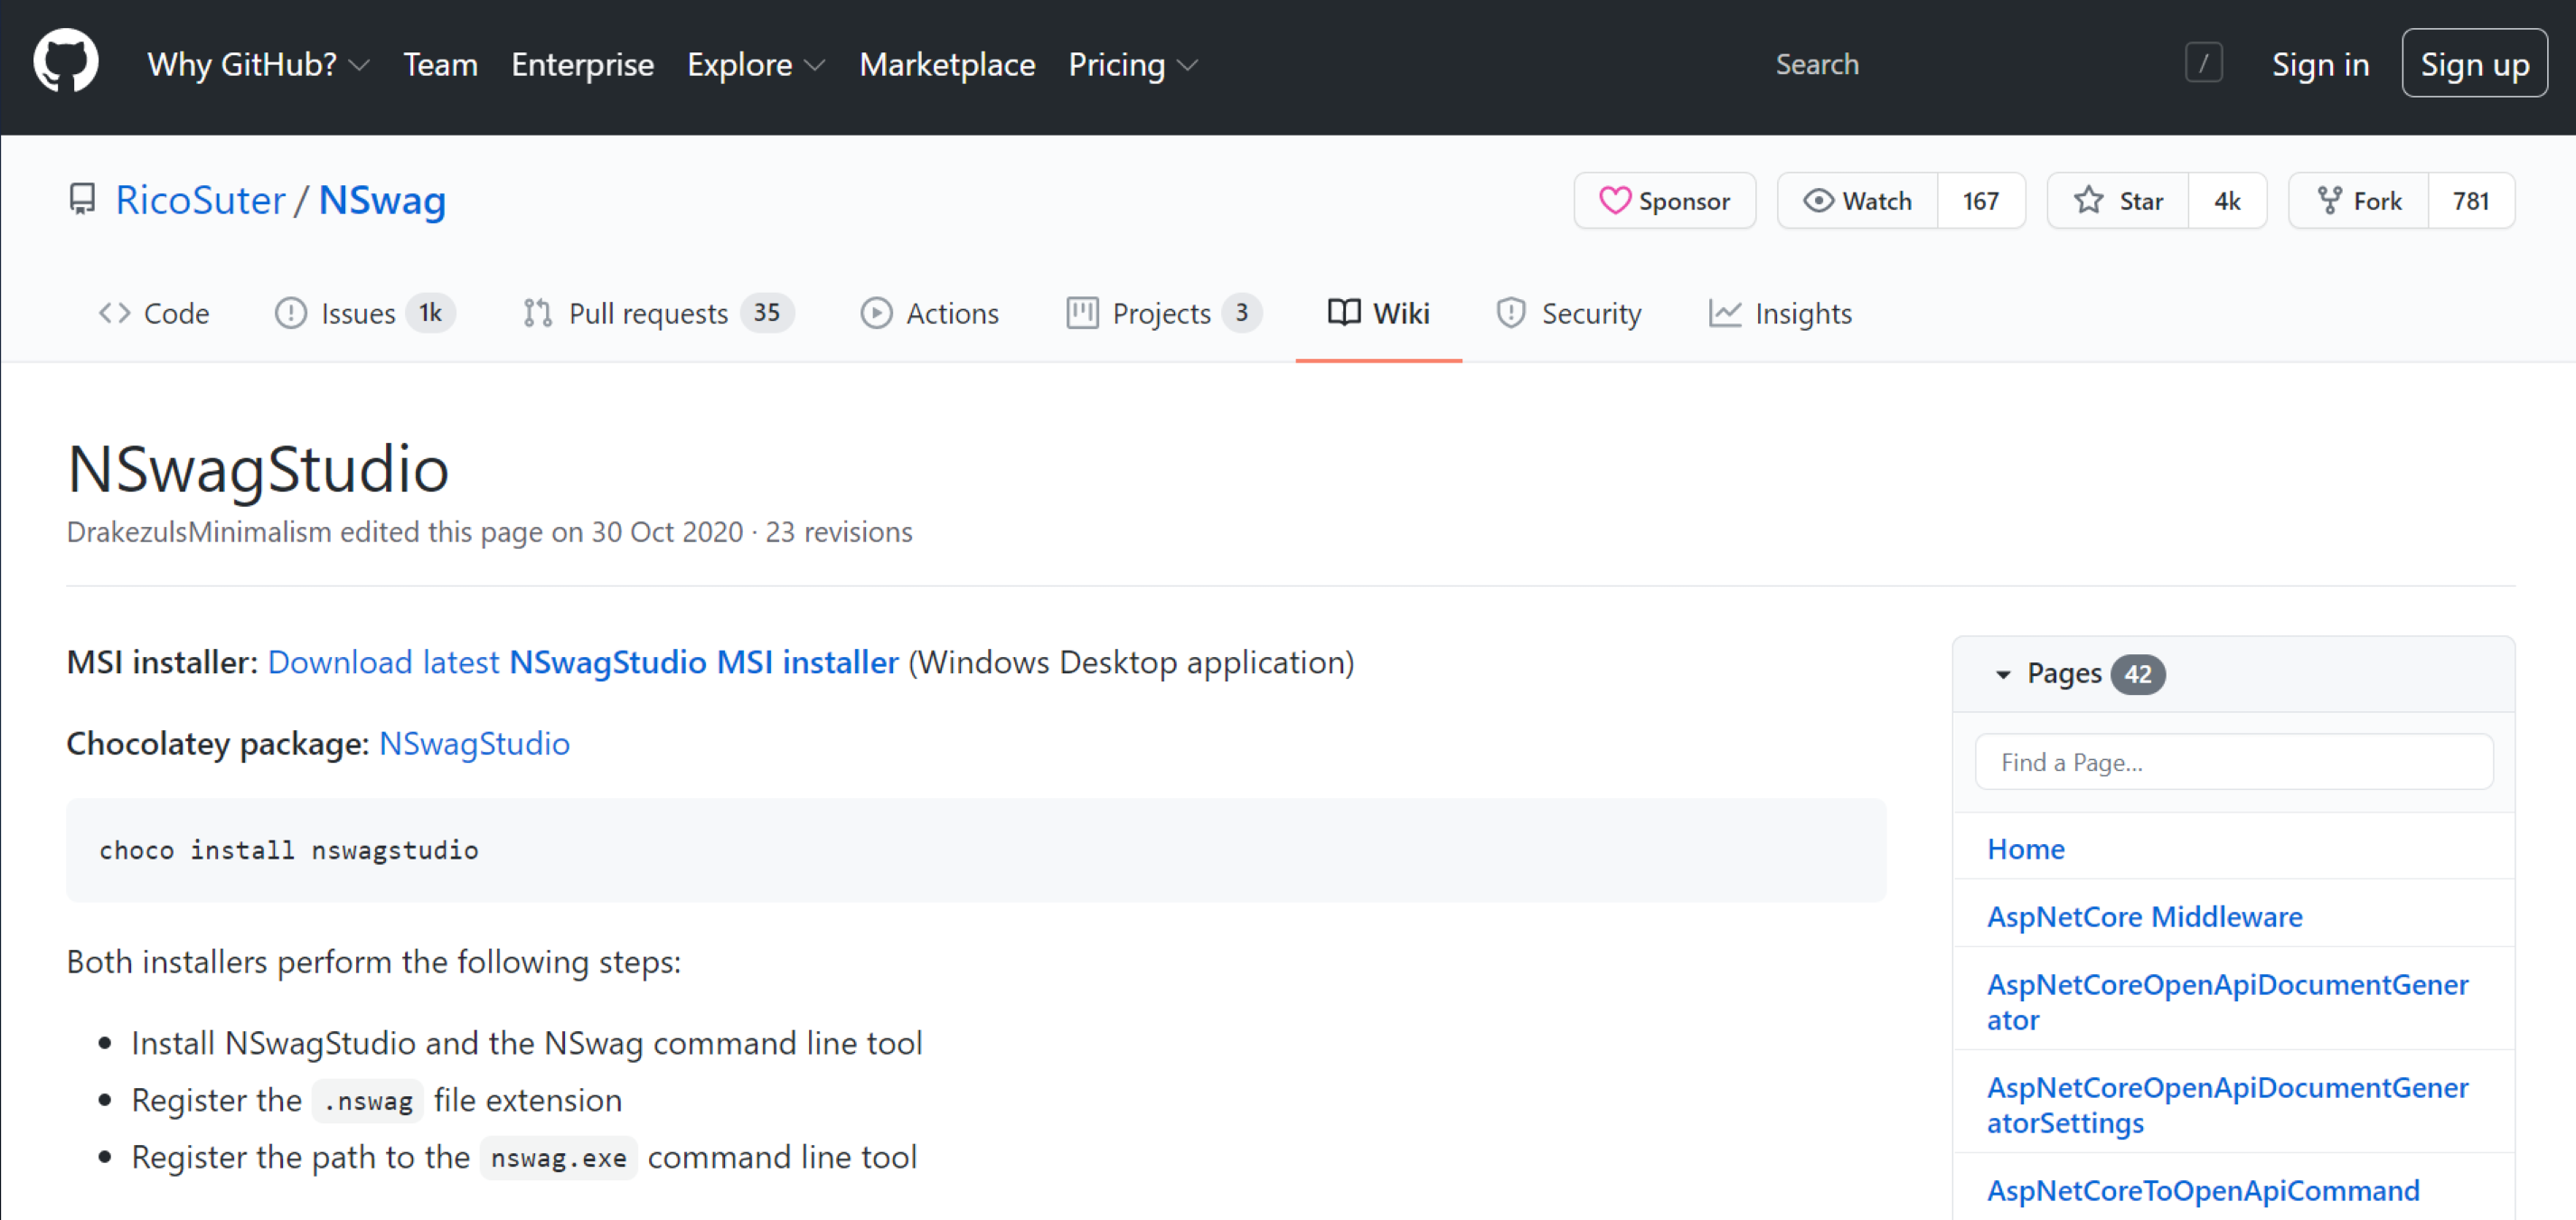The width and height of the screenshot is (2576, 1220).
Task: Click the Security shield icon
Action: pyautogui.click(x=1510, y=313)
